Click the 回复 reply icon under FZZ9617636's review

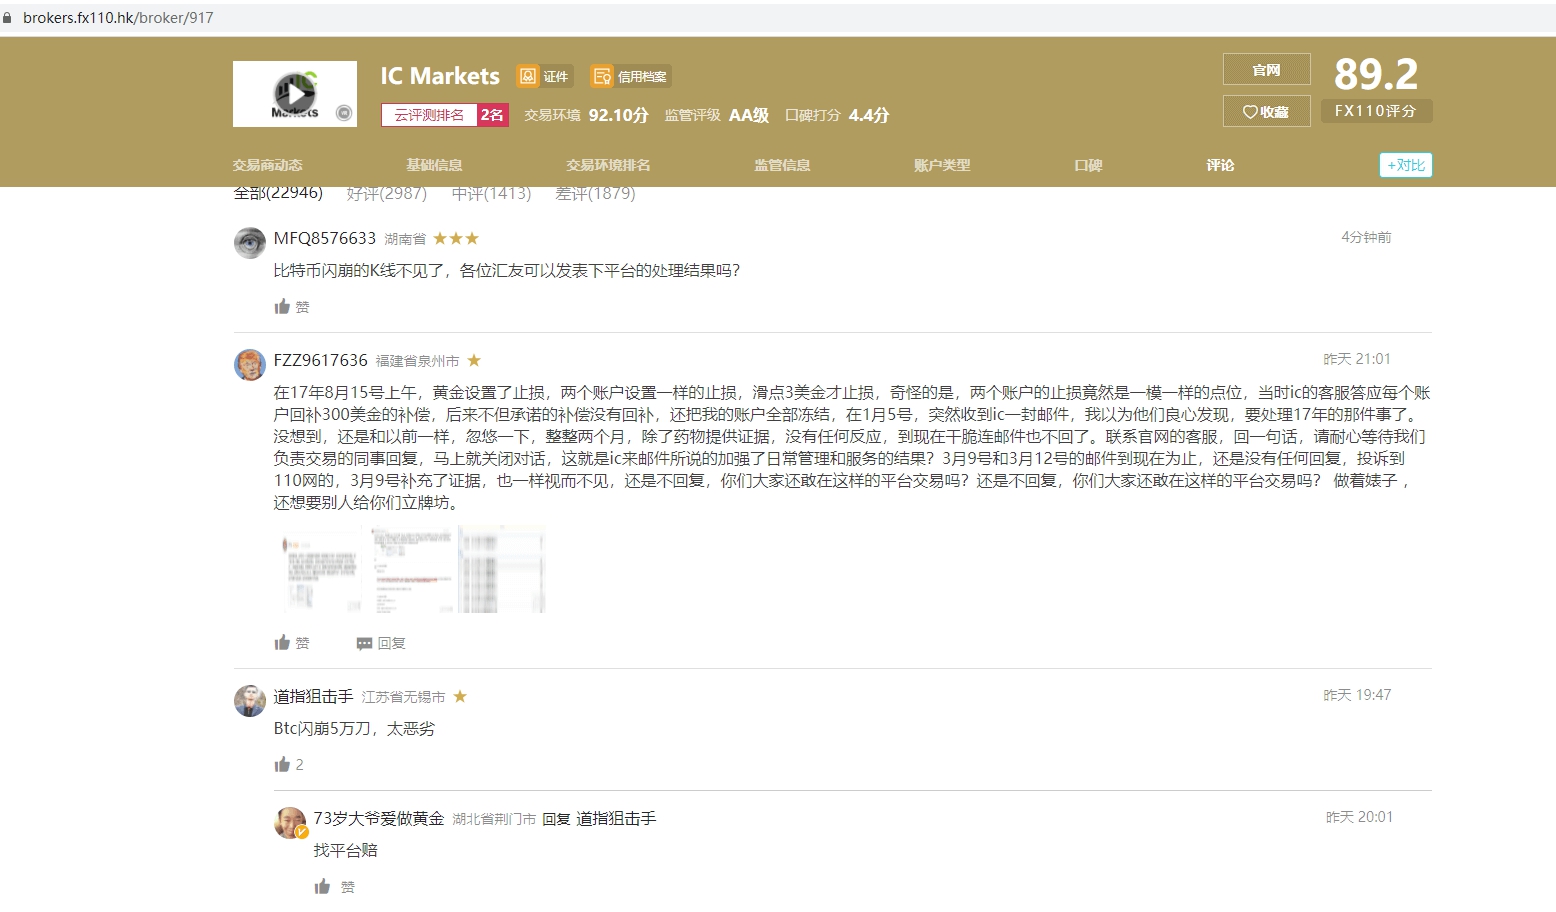point(365,643)
